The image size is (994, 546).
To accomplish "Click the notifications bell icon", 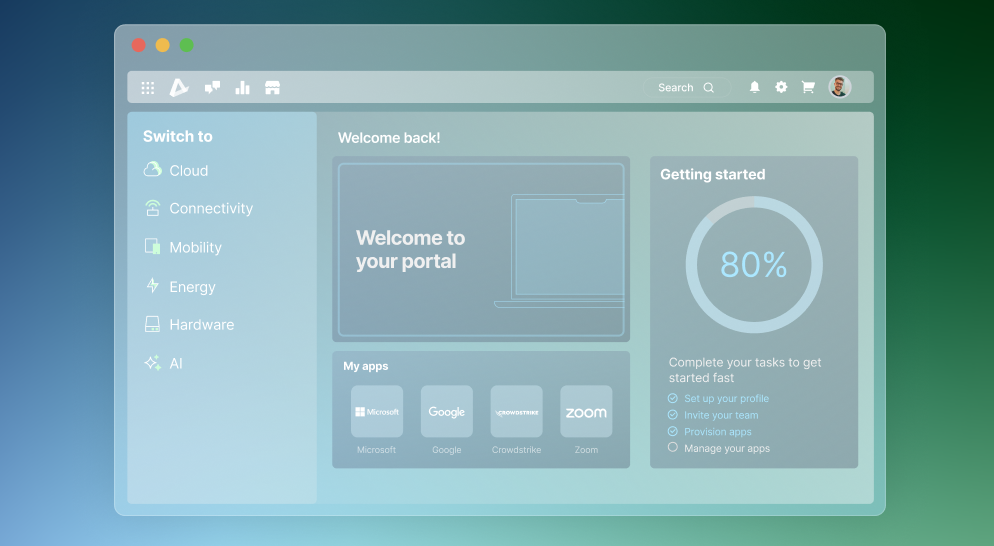I will click(x=754, y=87).
